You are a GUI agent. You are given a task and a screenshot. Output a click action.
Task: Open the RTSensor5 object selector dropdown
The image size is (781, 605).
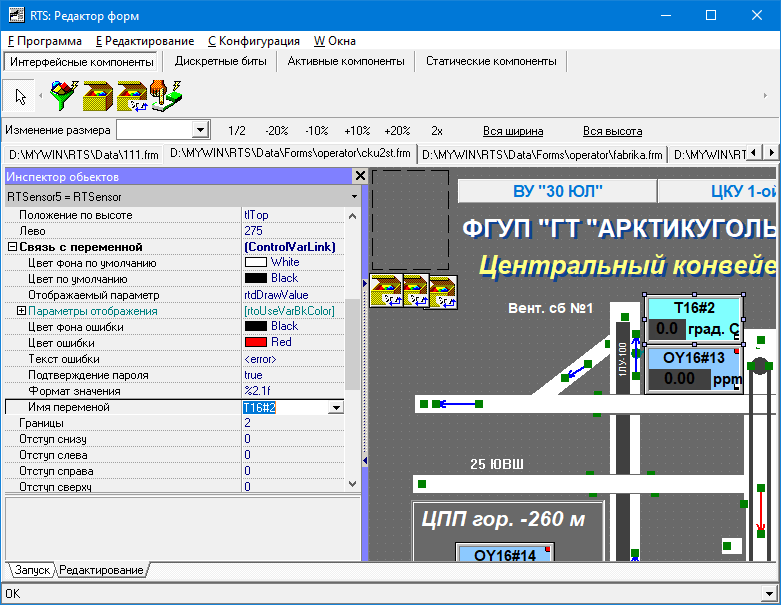point(354,197)
